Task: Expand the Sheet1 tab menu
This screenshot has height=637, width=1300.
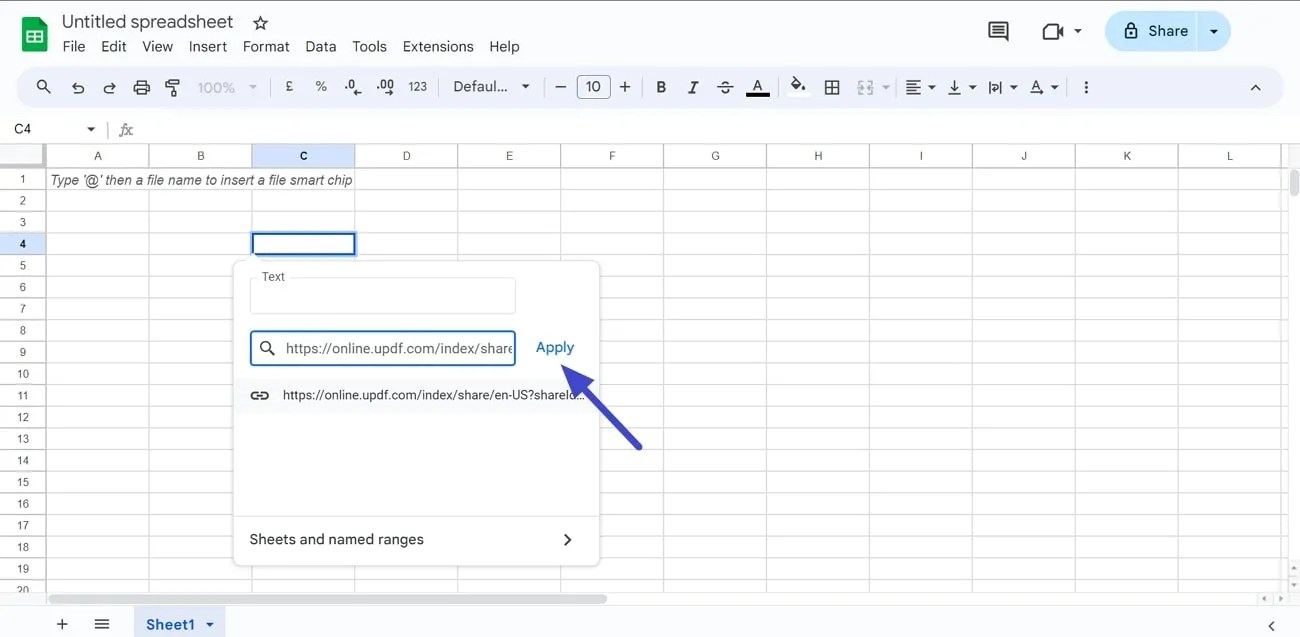Action: [210, 623]
